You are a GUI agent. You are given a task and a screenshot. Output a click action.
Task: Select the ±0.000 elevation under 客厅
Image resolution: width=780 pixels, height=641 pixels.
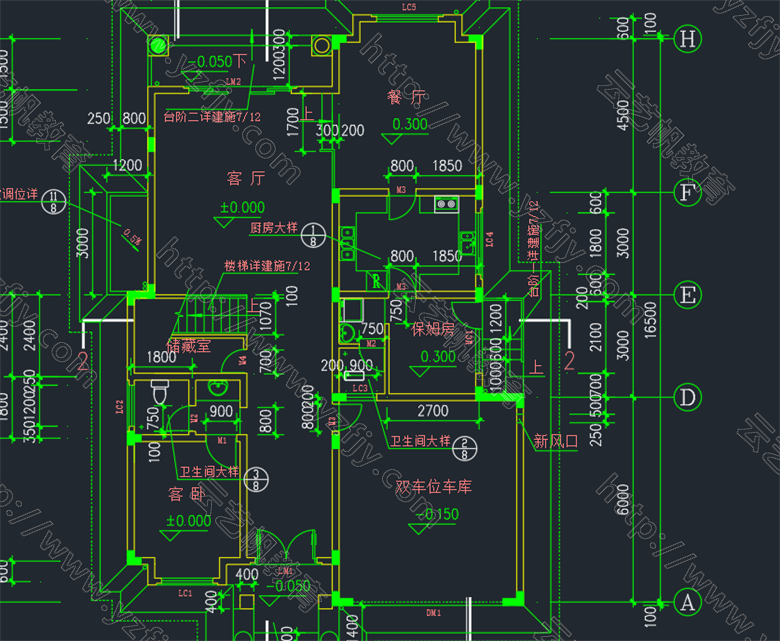pos(242,207)
